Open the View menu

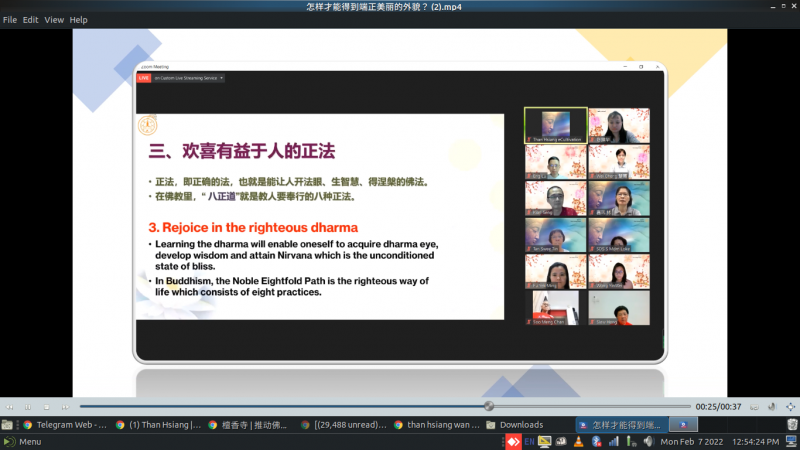tap(54, 20)
